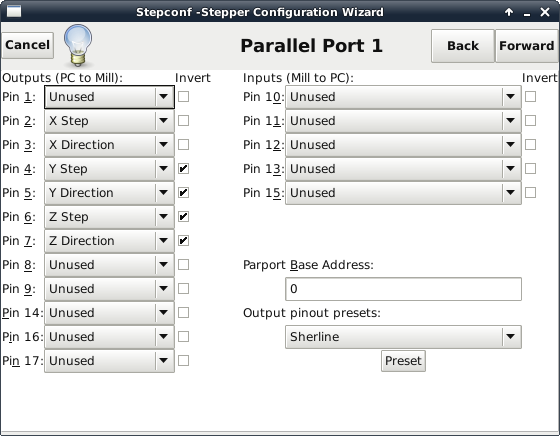Expand the Pin 3 X Direction dropdown
Screen dimensions: 560x436
tap(109, 145)
